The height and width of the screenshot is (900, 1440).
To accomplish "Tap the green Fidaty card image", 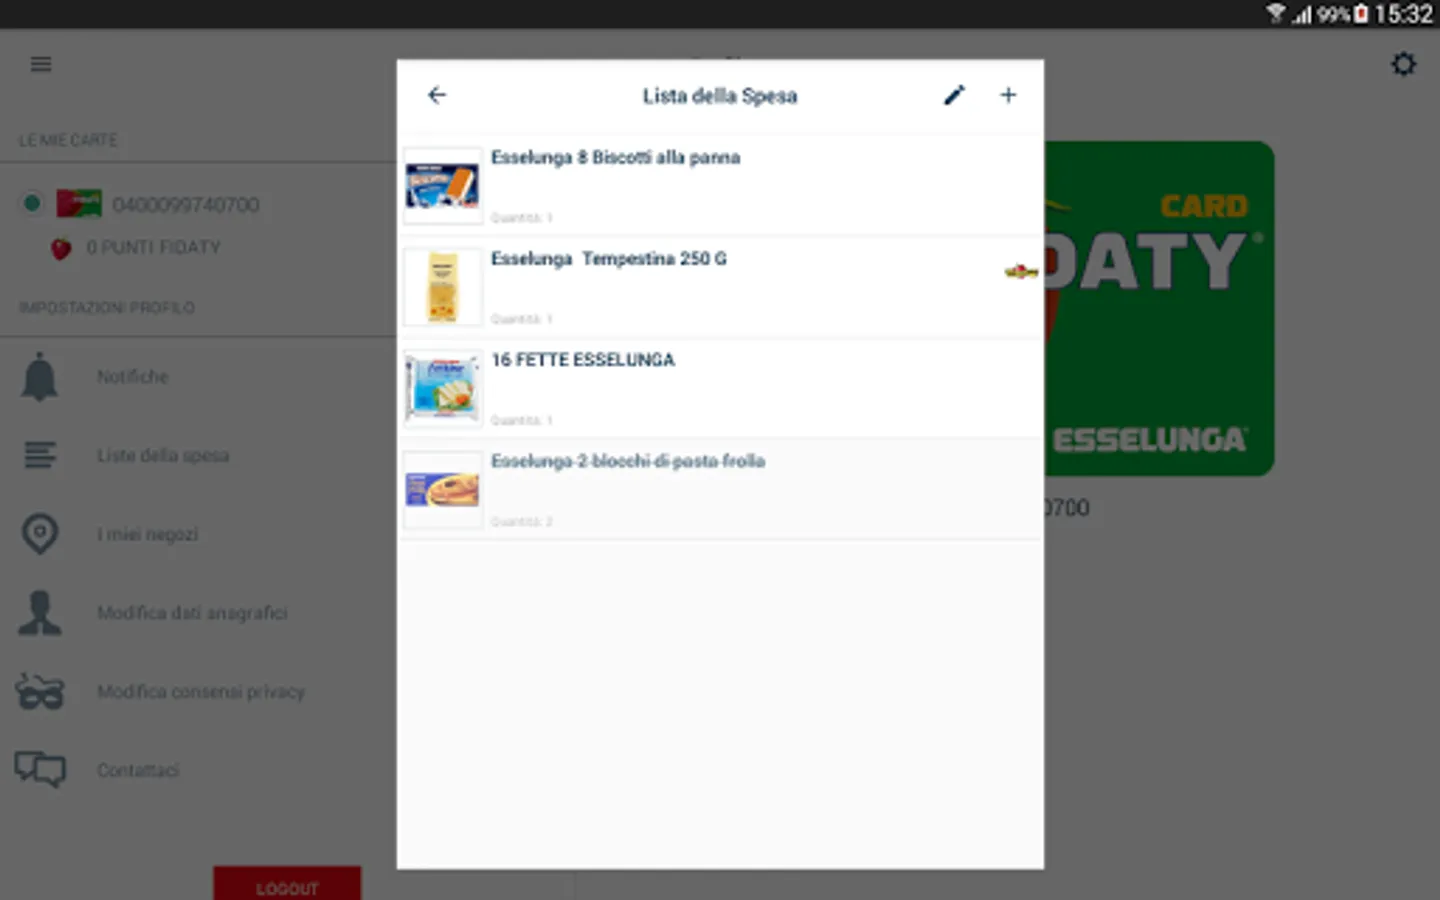I will point(1159,308).
